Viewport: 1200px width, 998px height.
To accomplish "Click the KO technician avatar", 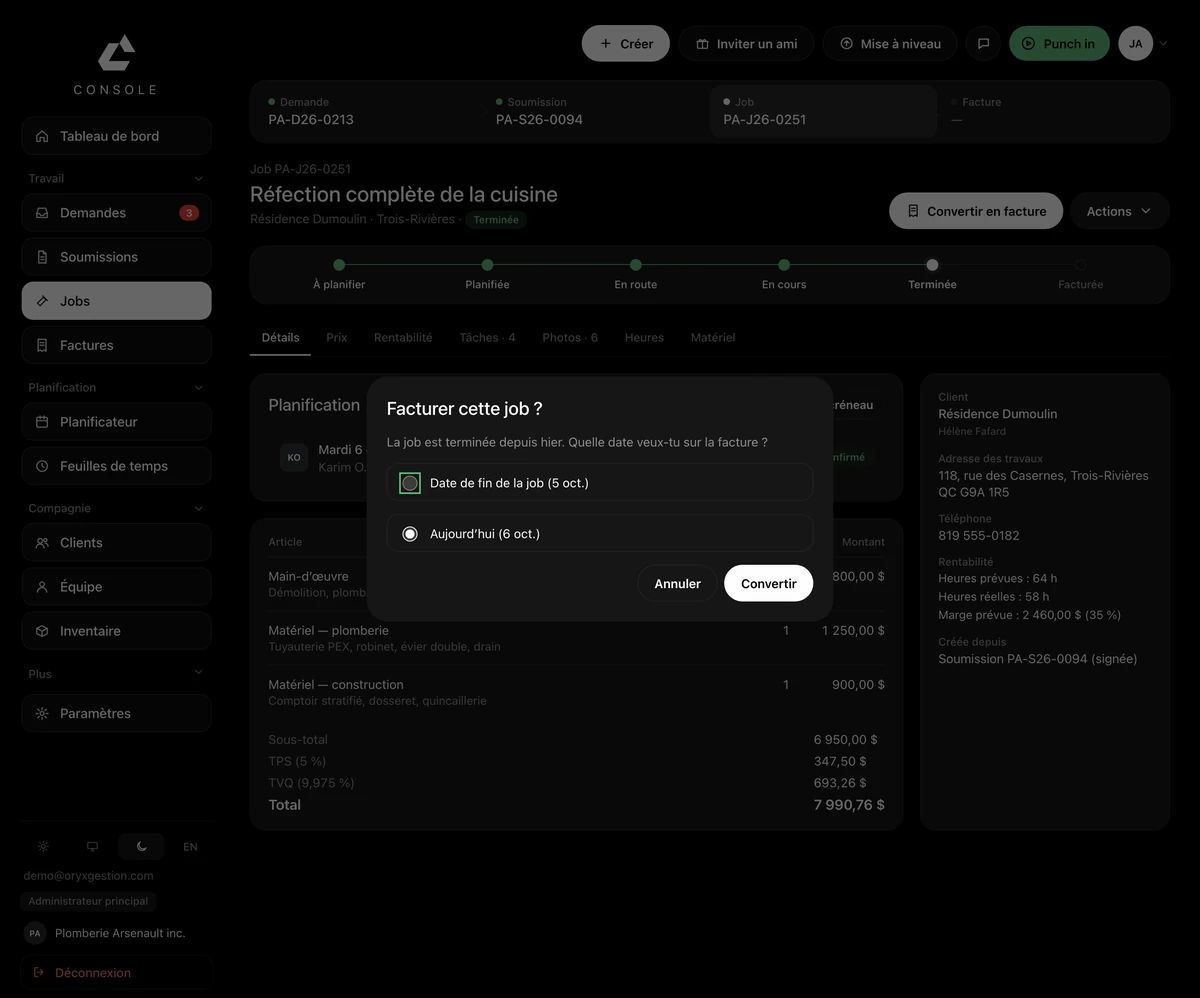I will pyautogui.click(x=294, y=458).
